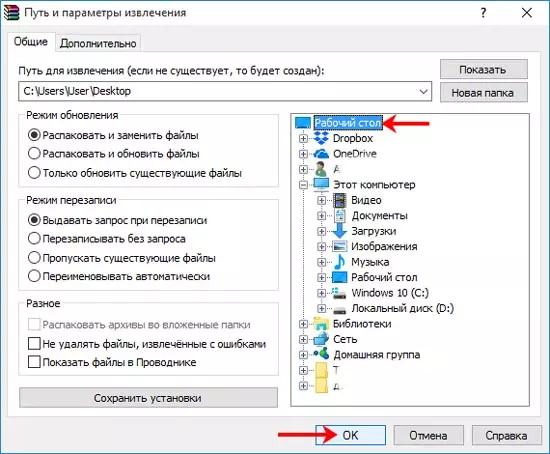Expand the Сеть tree node
This screenshot has width=550, height=454.
[303, 339]
